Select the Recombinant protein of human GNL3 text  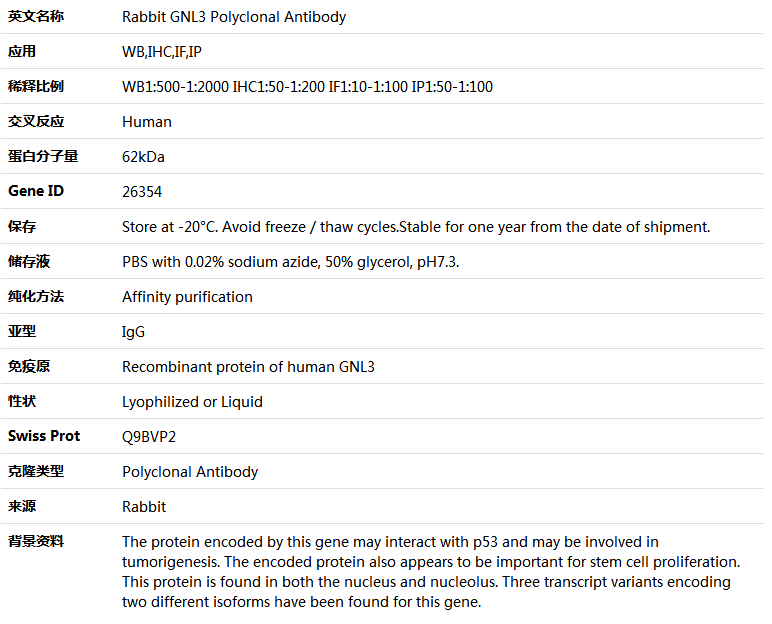point(248,367)
